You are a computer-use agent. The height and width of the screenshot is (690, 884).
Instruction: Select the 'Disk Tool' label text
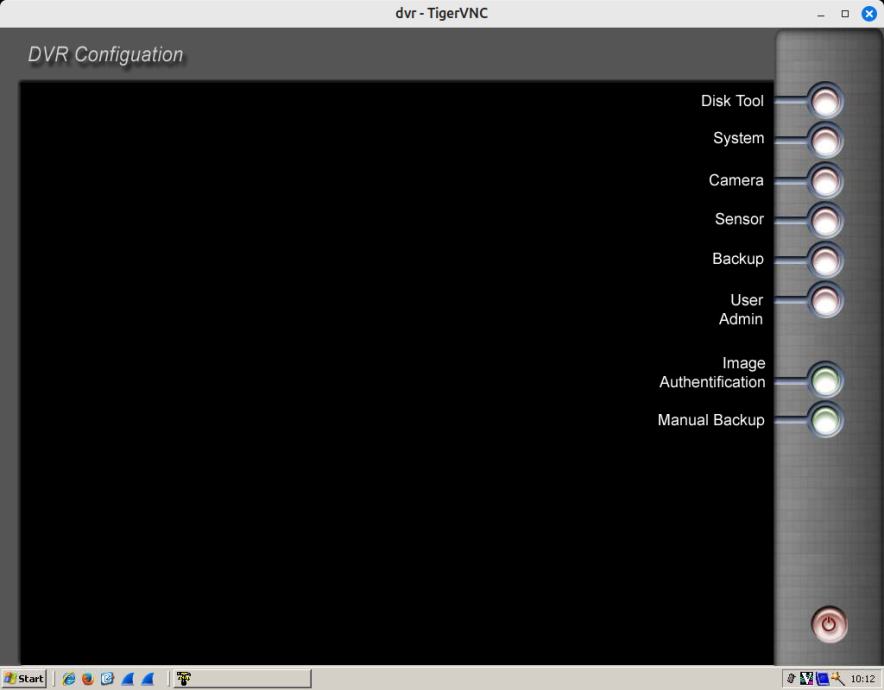point(732,101)
